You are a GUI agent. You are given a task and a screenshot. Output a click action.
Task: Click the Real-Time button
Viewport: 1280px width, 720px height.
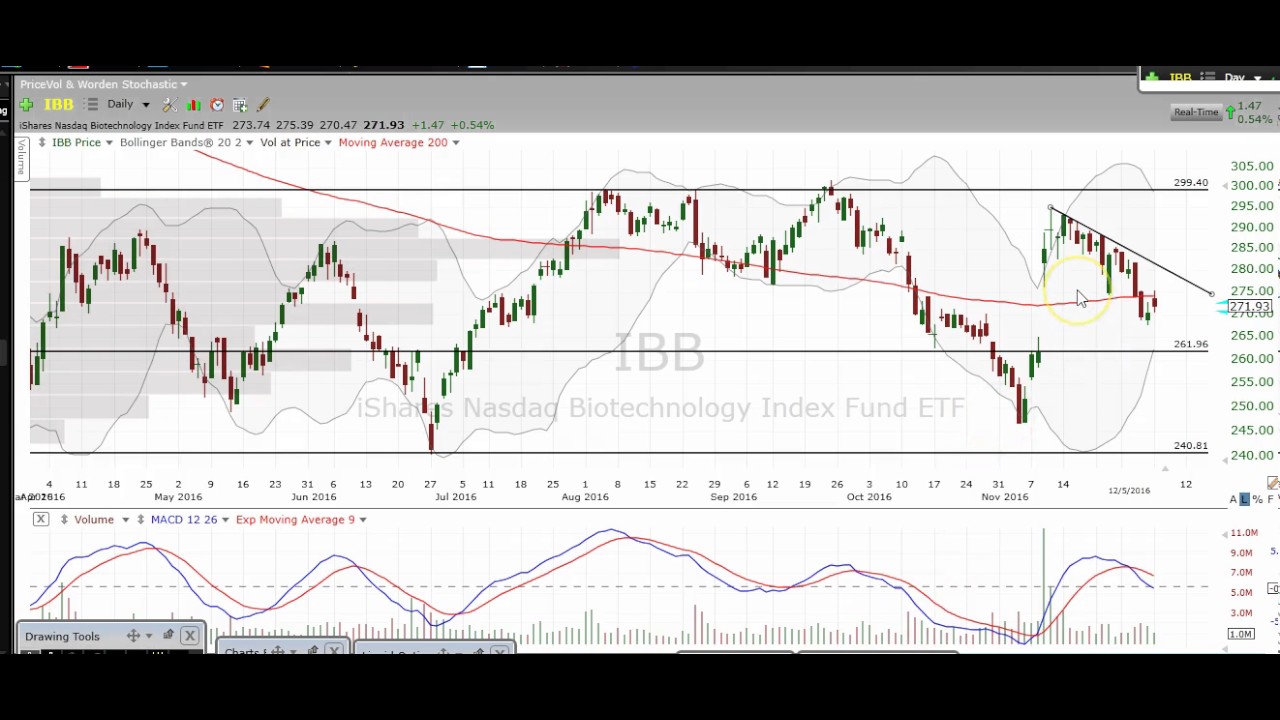(1196, 112)
